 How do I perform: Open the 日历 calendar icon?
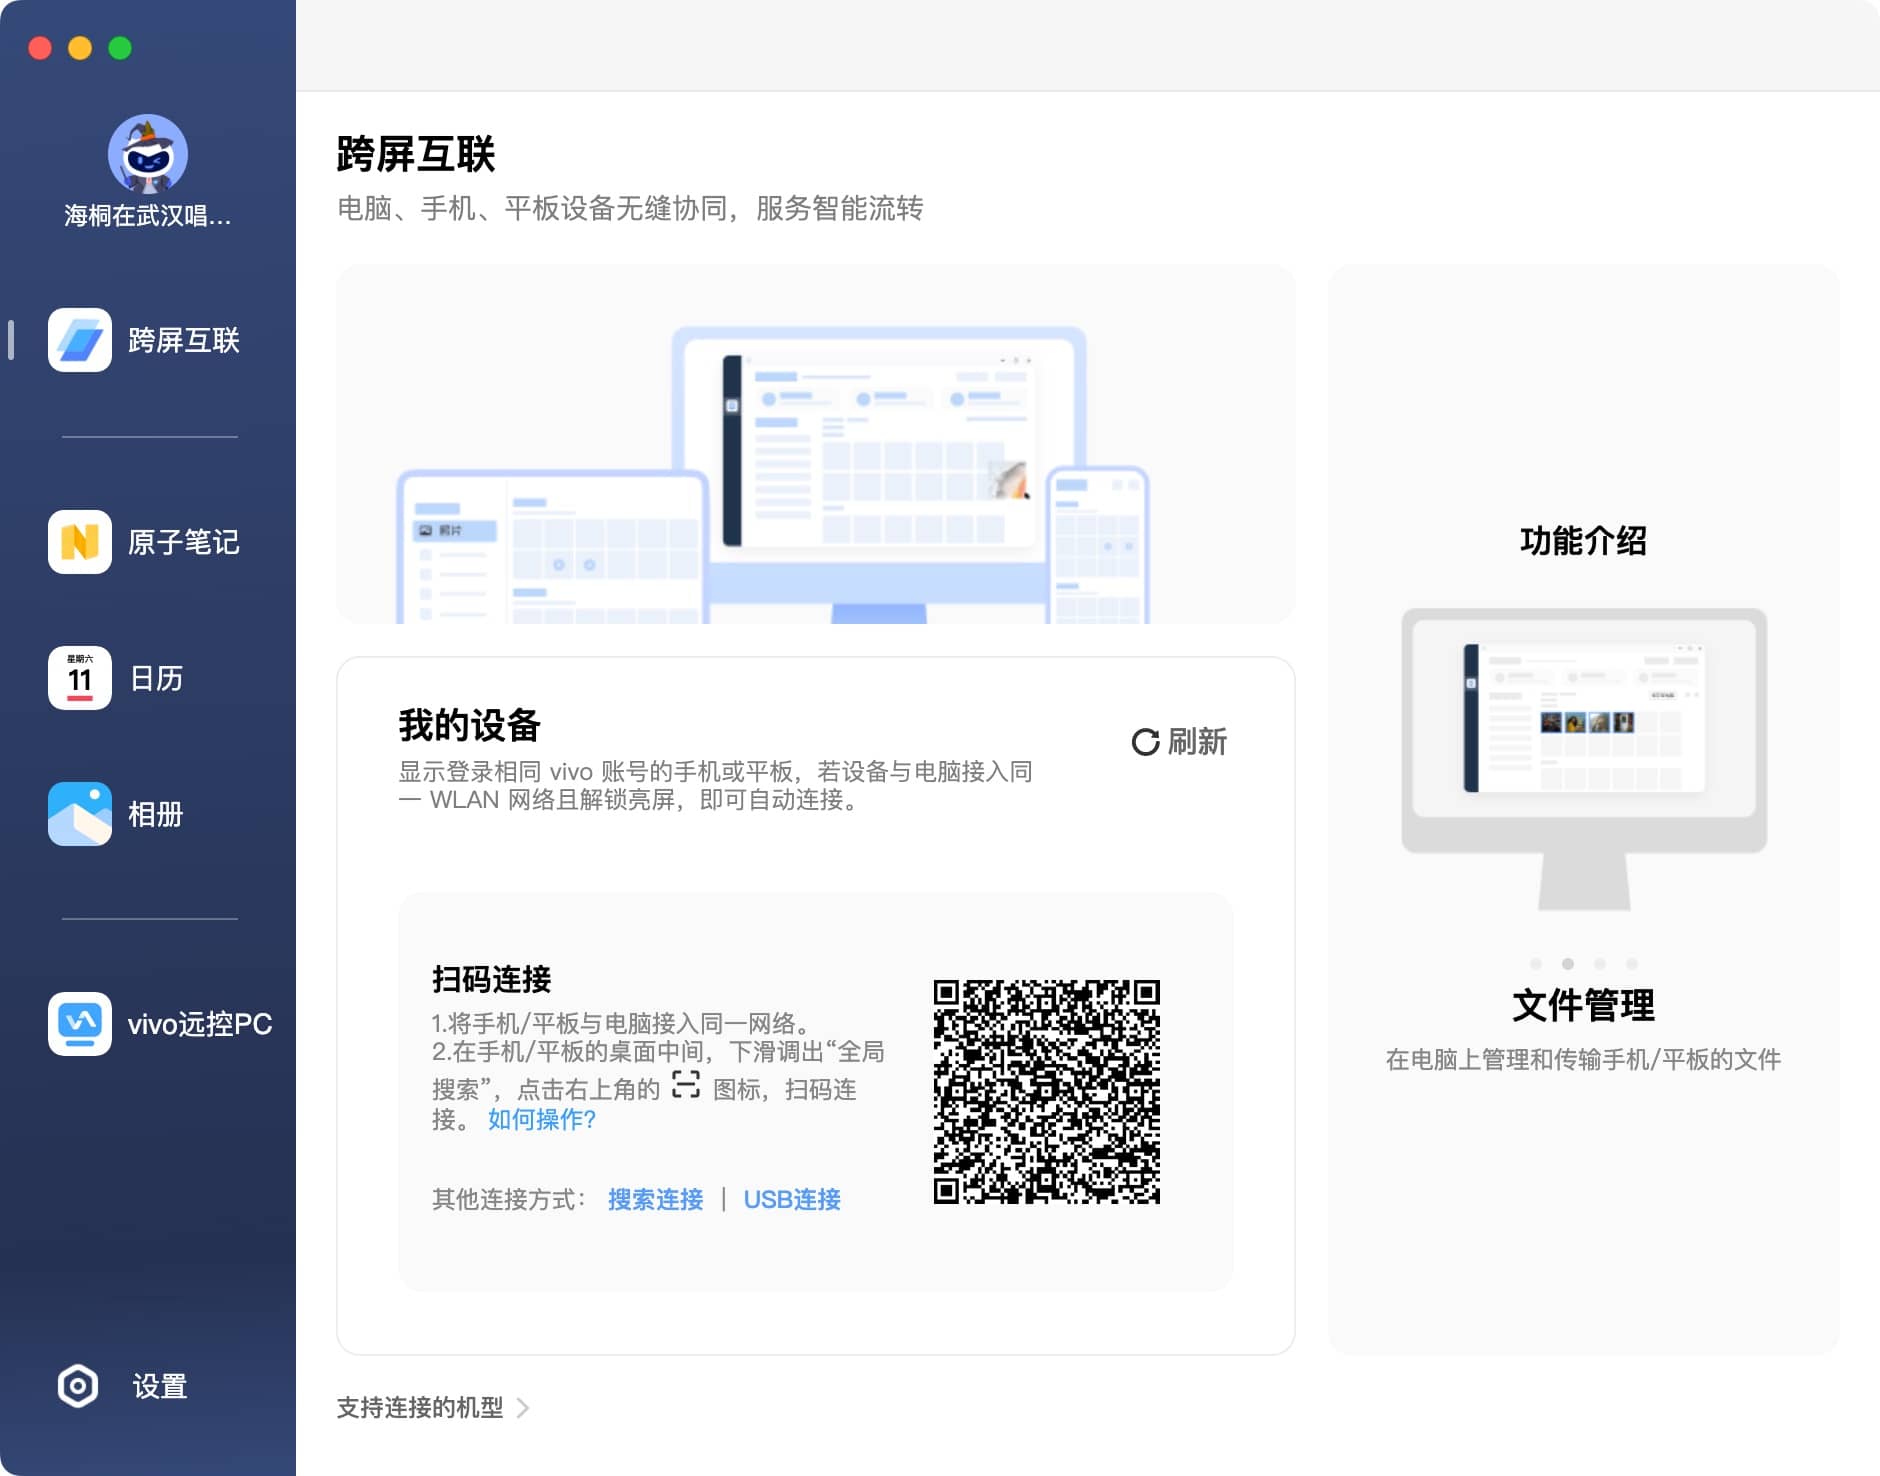tap(80, 678)
